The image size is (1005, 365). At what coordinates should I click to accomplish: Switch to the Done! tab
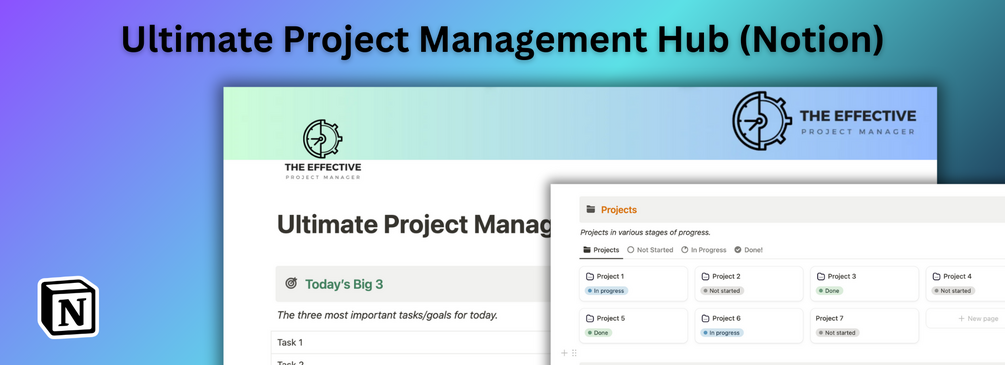[x=748, y=250]
